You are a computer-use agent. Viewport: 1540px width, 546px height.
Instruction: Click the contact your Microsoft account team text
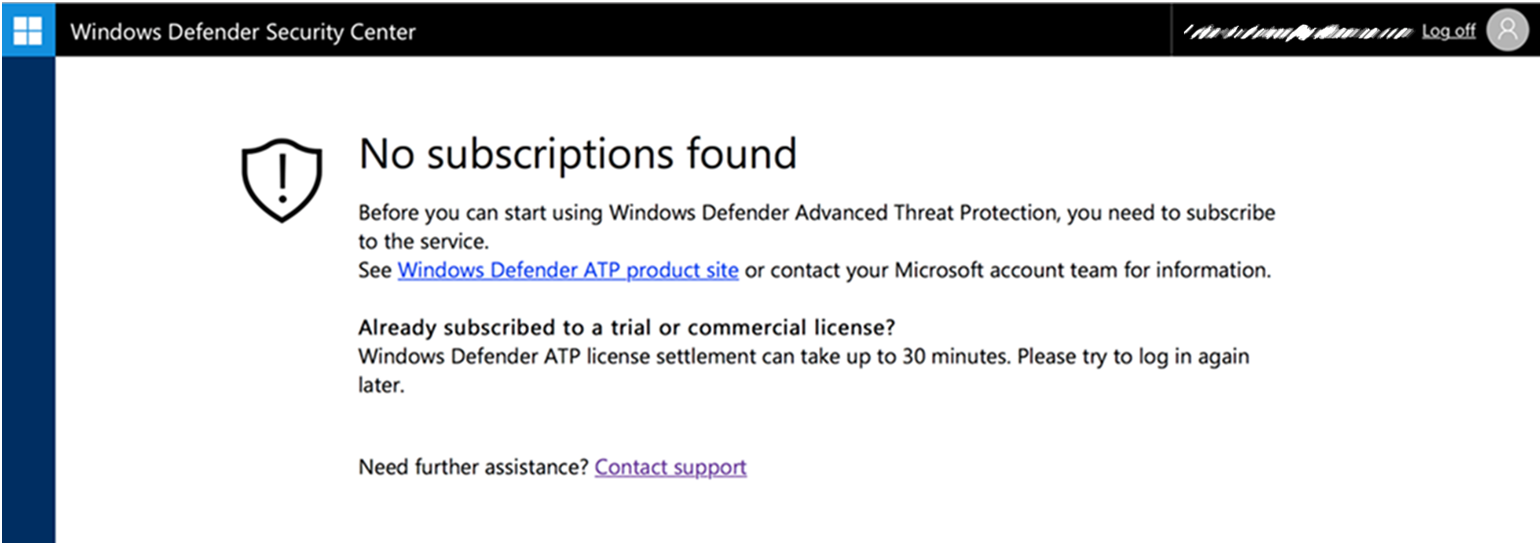click(x=920, y=270)
